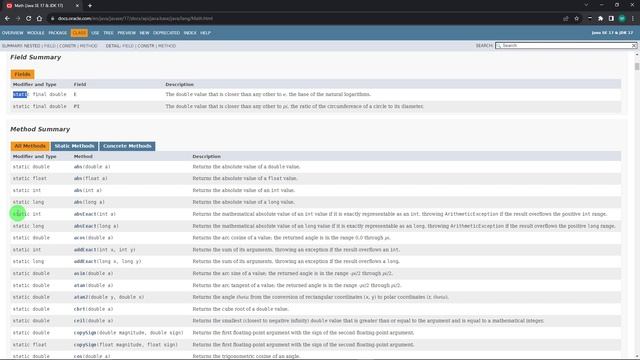Image resolution: width=640 pixels, height=360 pixels.
Task: Open the PACKAGE navigation item
Action: point(58,33)
